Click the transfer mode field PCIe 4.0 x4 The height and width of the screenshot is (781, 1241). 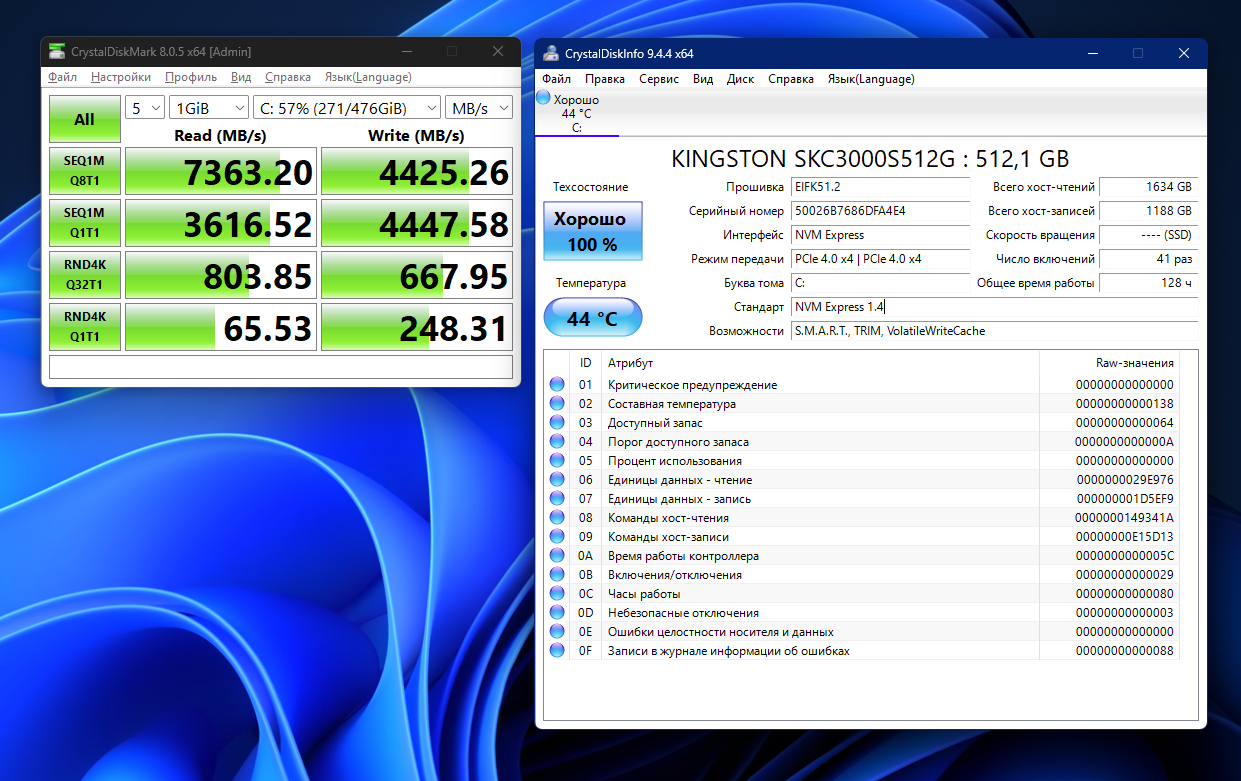(x=880, y=259)
